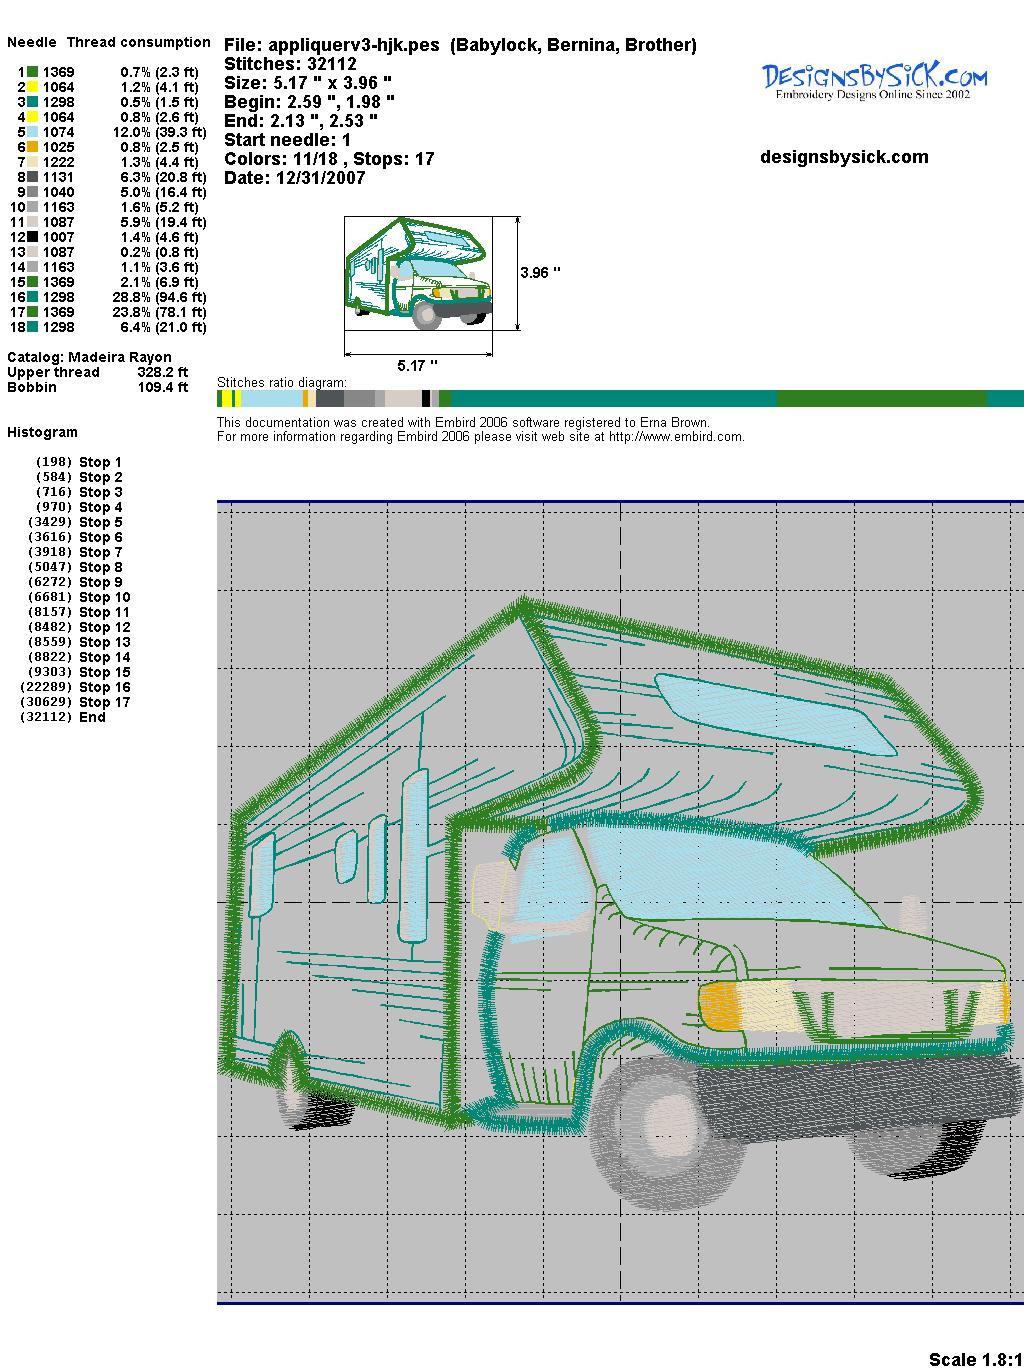Select Stop 16 in the histogram list

coord(104,687)
